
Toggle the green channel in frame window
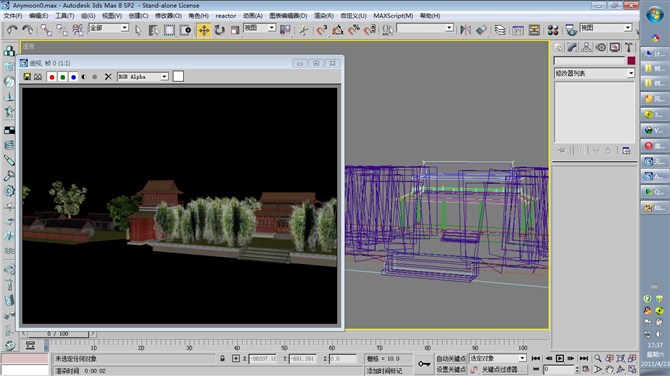click(x=63, y=77)
